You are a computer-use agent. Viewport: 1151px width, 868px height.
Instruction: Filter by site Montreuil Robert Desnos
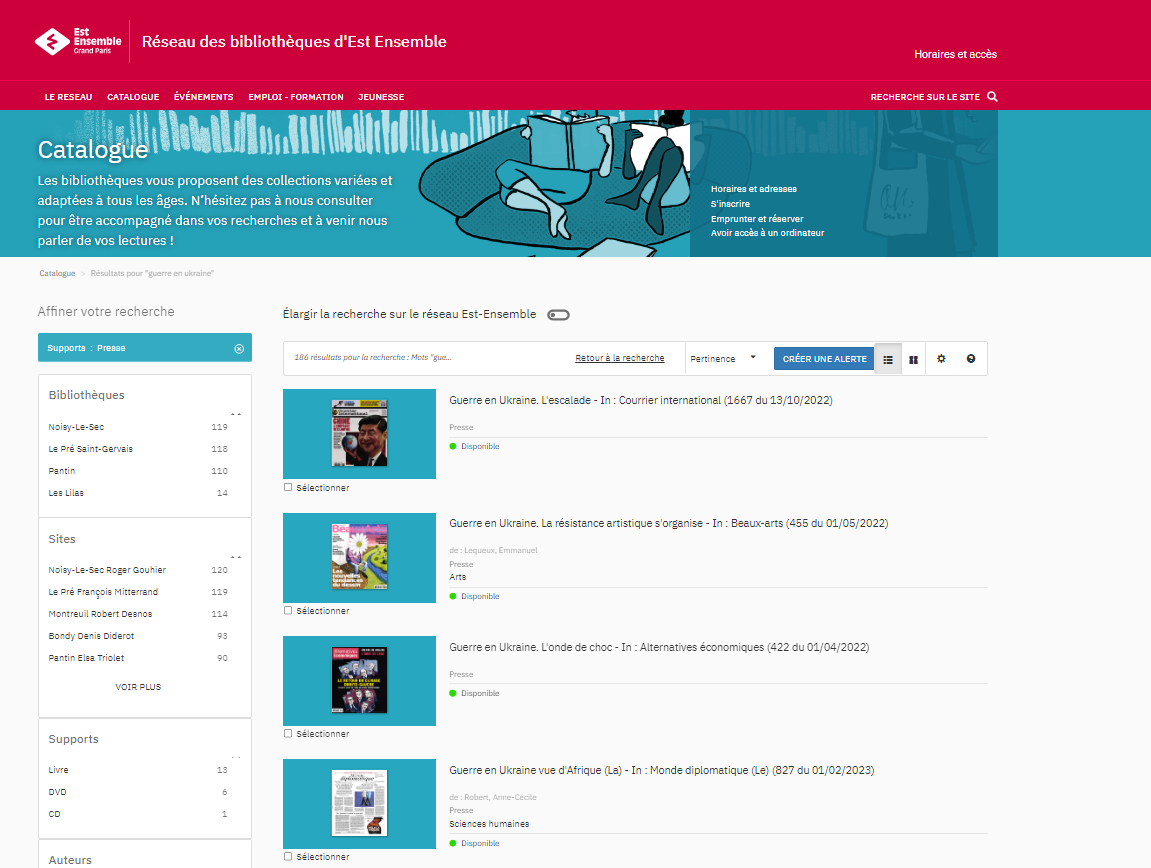101,614
